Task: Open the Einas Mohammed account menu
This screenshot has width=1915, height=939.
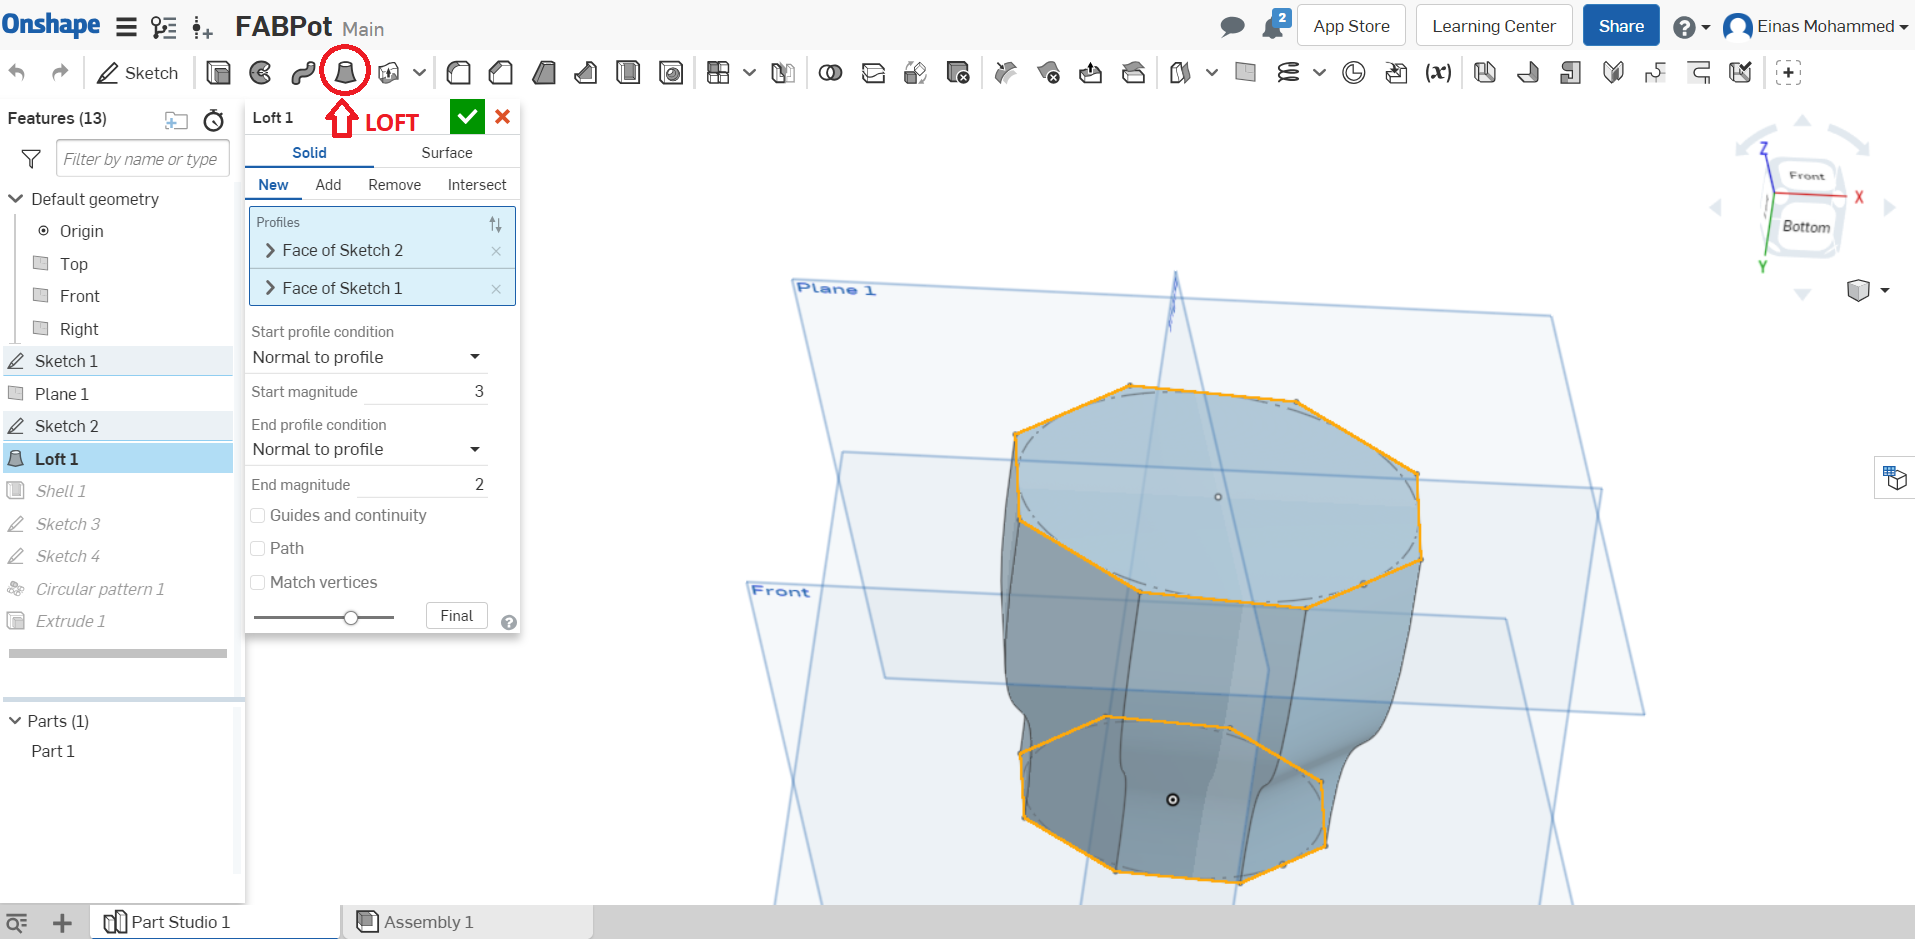Action: (1816, 26)
